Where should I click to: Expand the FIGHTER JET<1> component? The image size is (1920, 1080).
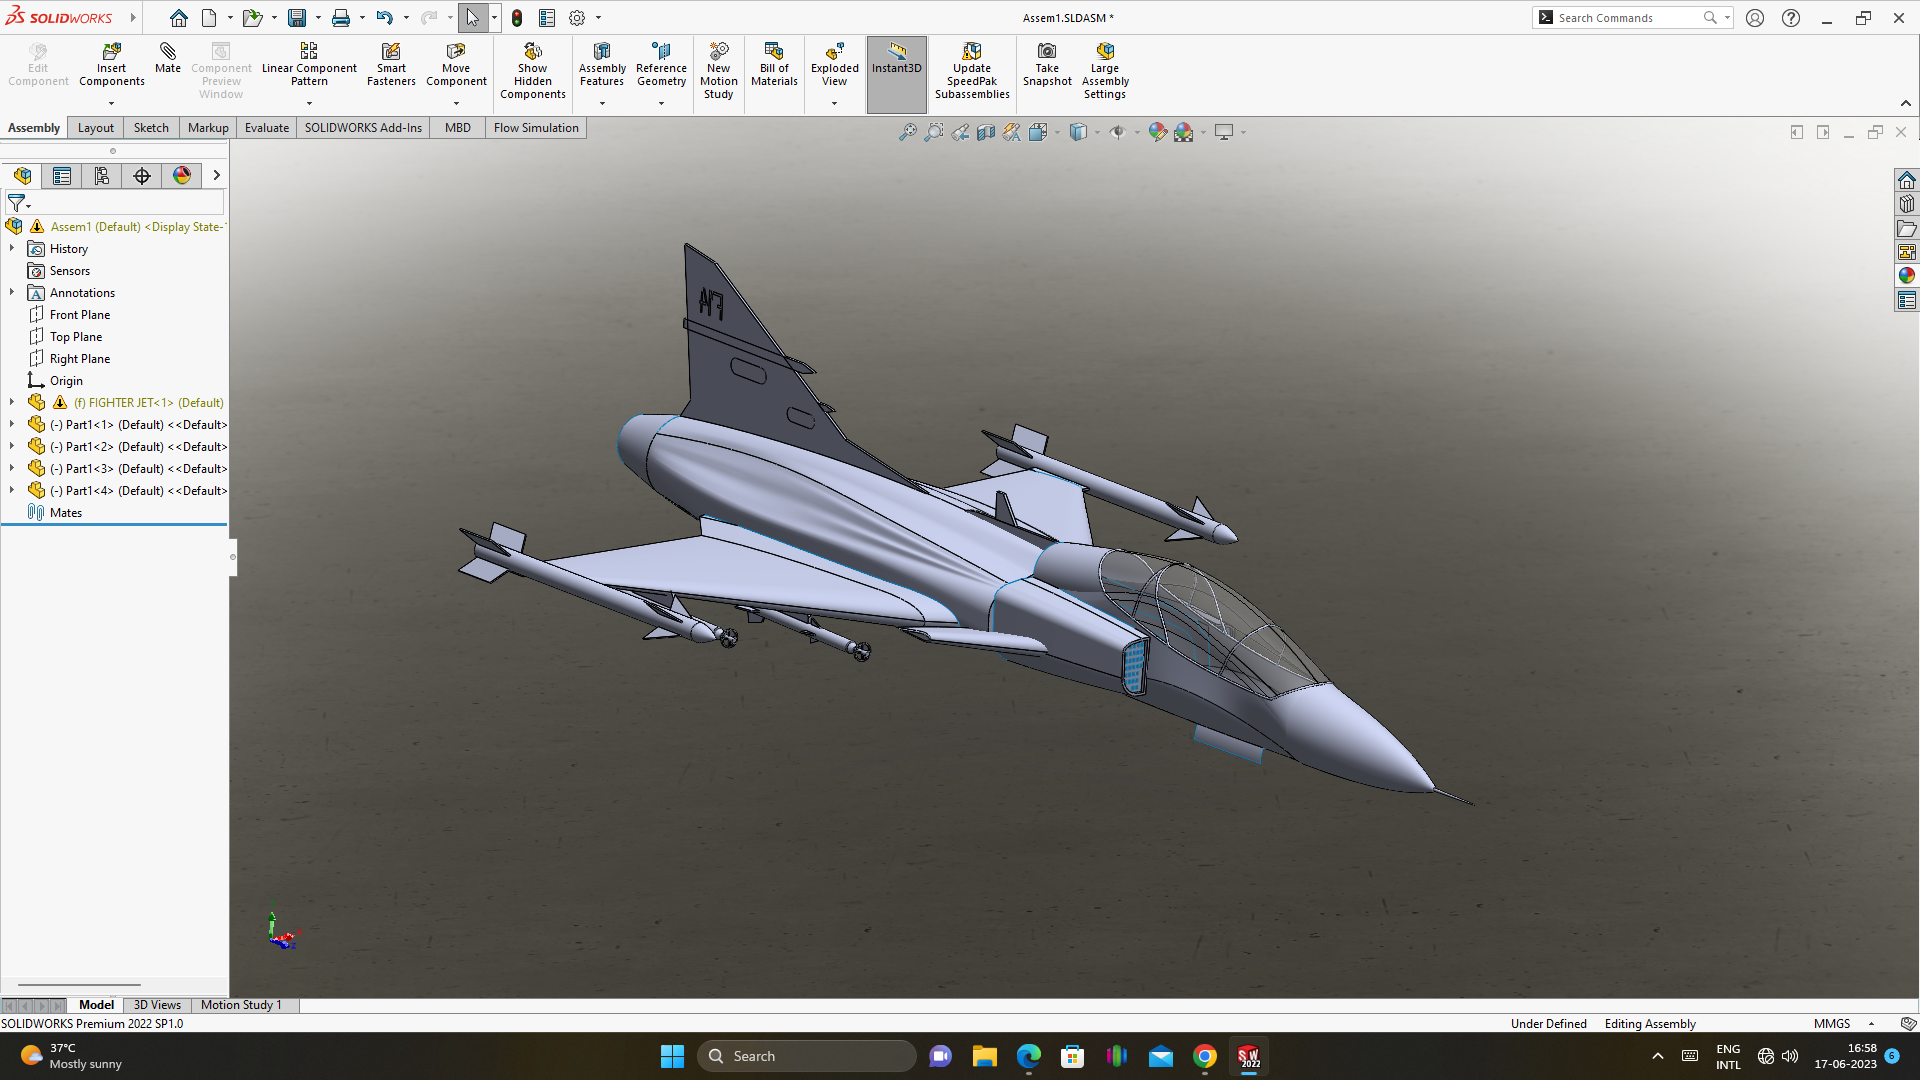[12, 402]
